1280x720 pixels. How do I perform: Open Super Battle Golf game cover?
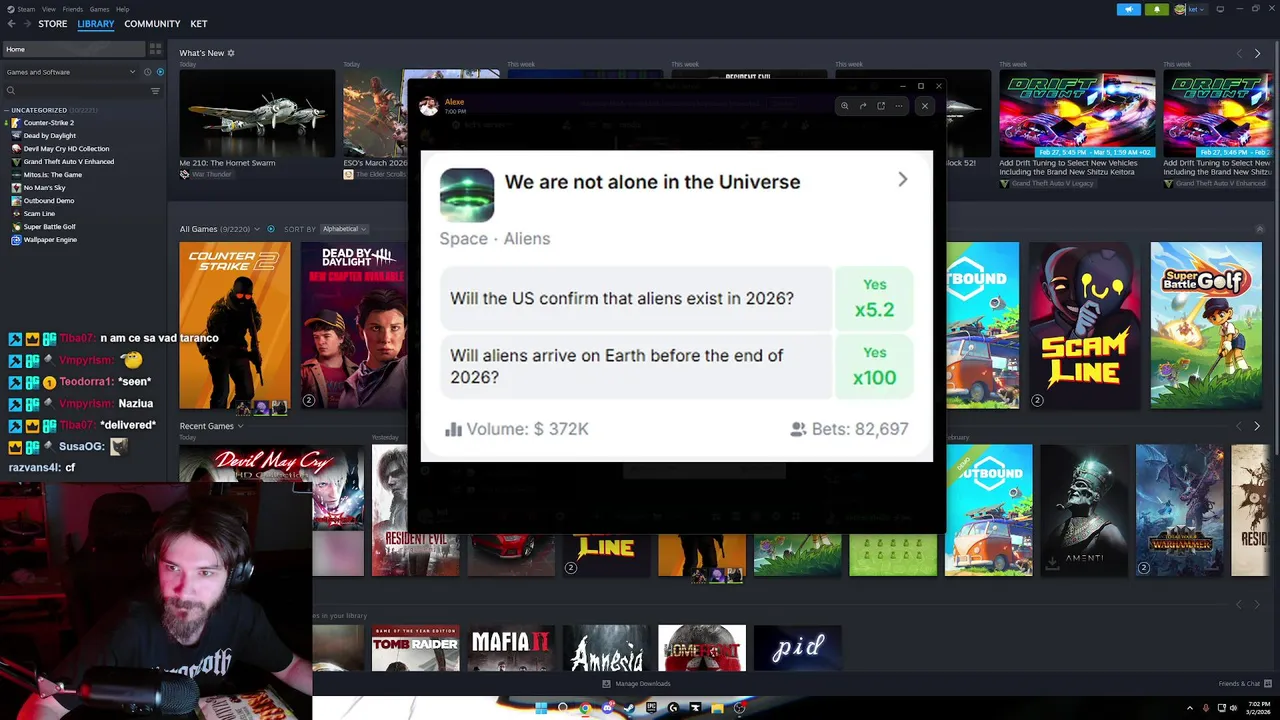tap(1206, 326)
